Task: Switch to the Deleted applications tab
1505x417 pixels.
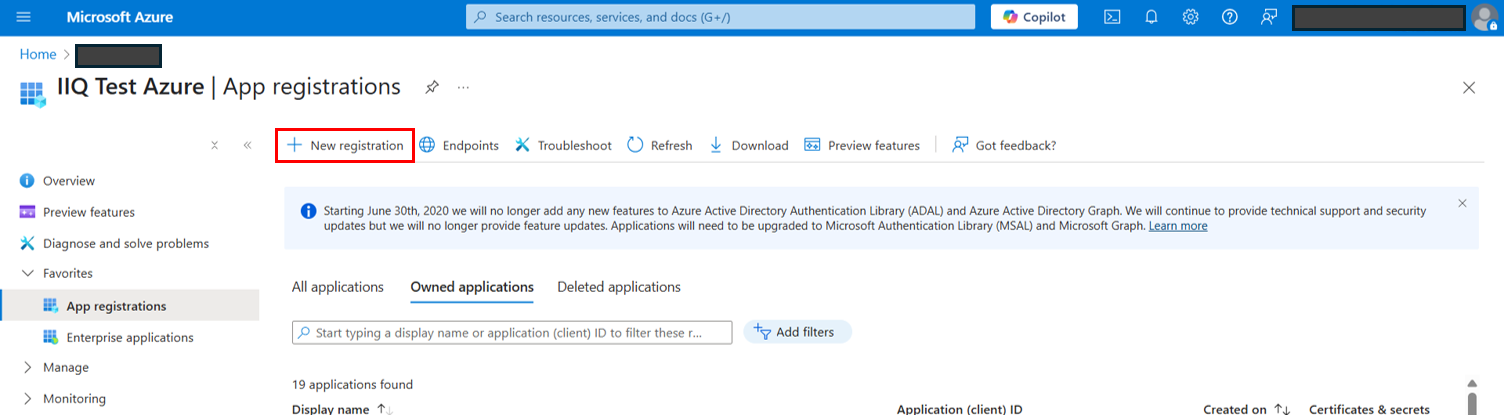Action: [x=618, y=287]
